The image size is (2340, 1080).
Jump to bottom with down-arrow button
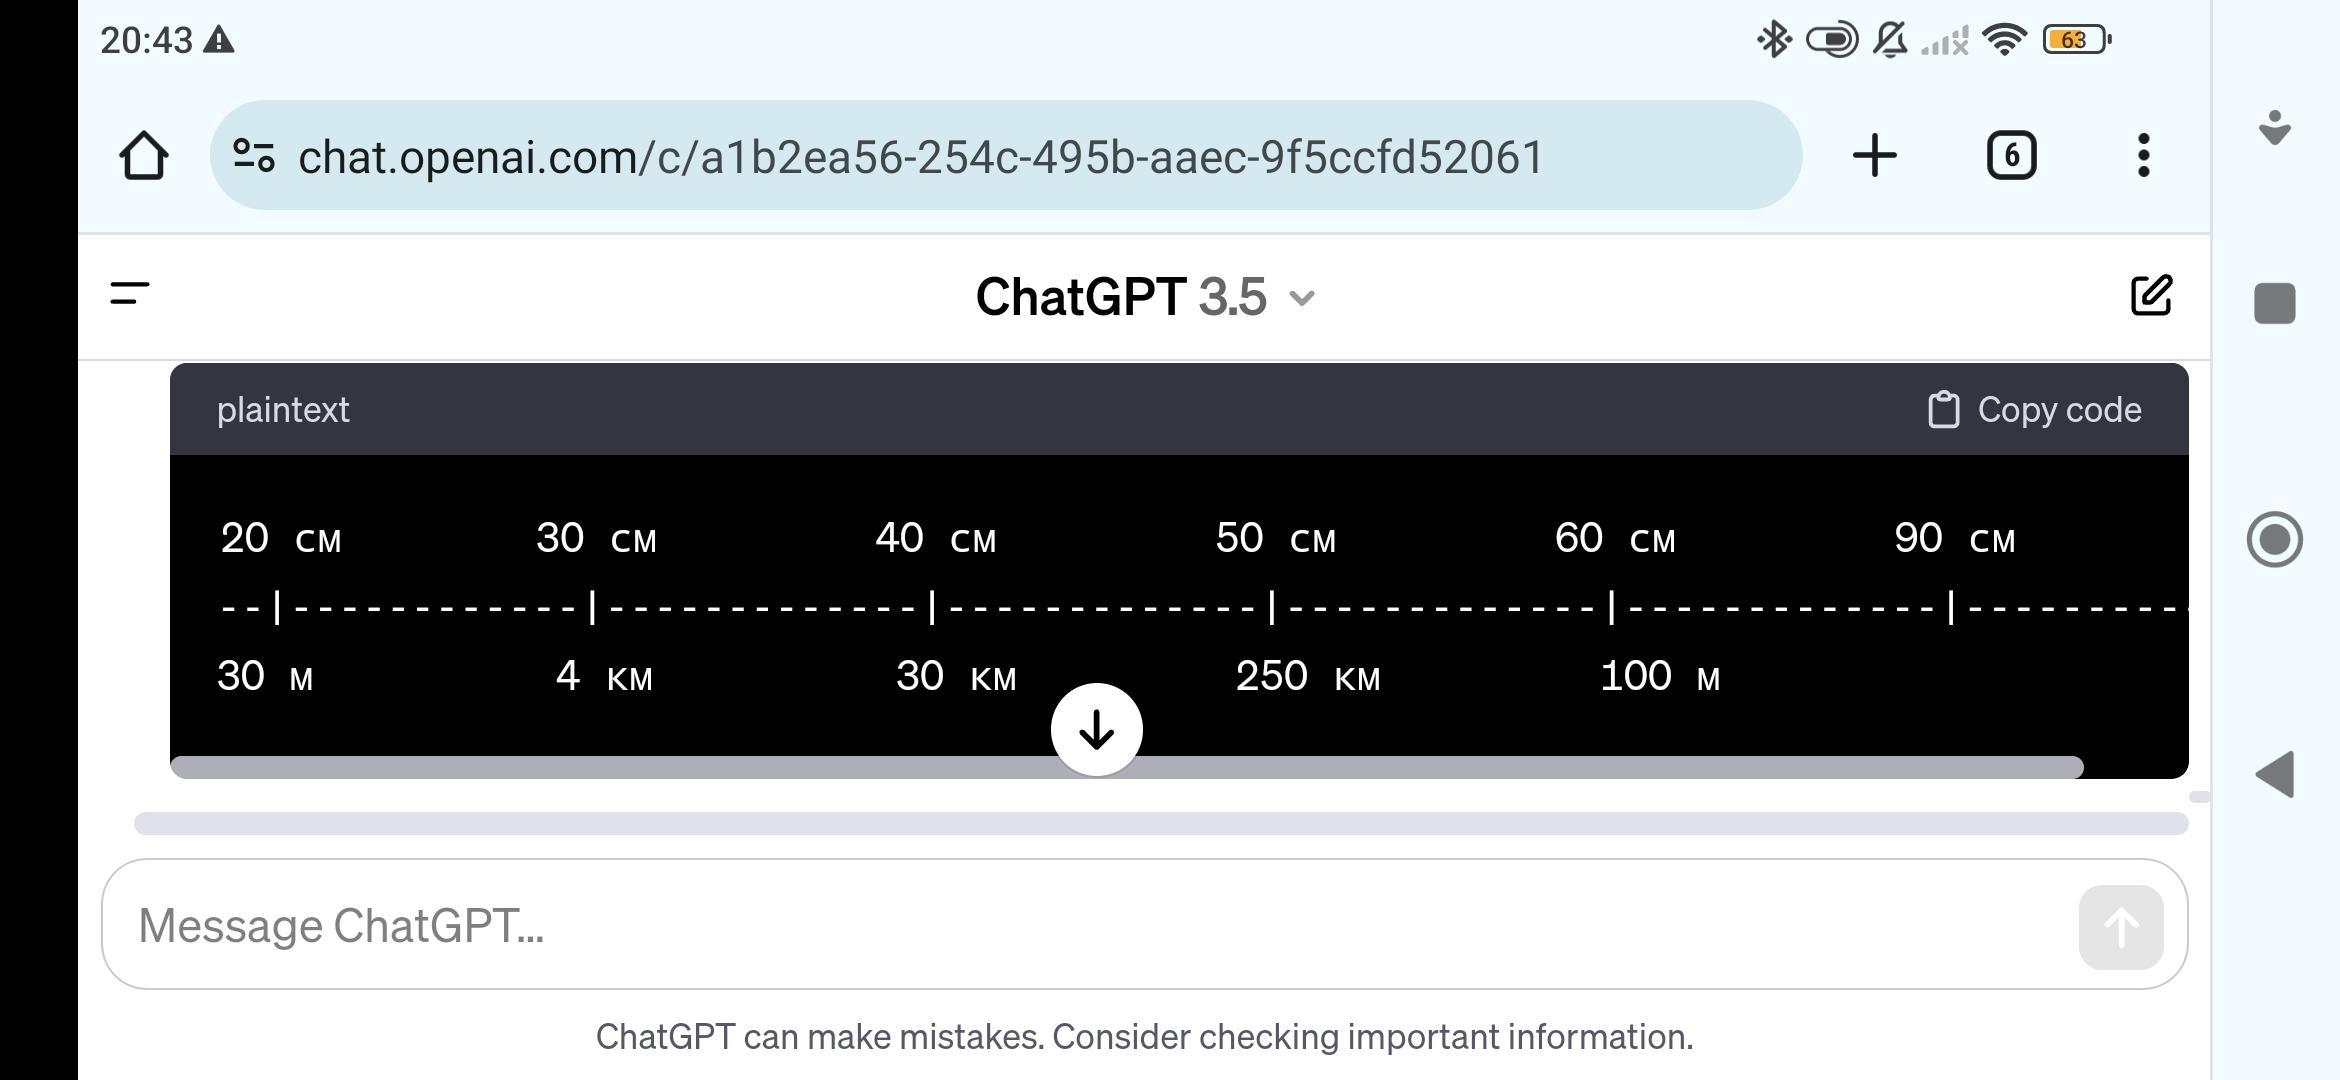tap(1097, 729)
